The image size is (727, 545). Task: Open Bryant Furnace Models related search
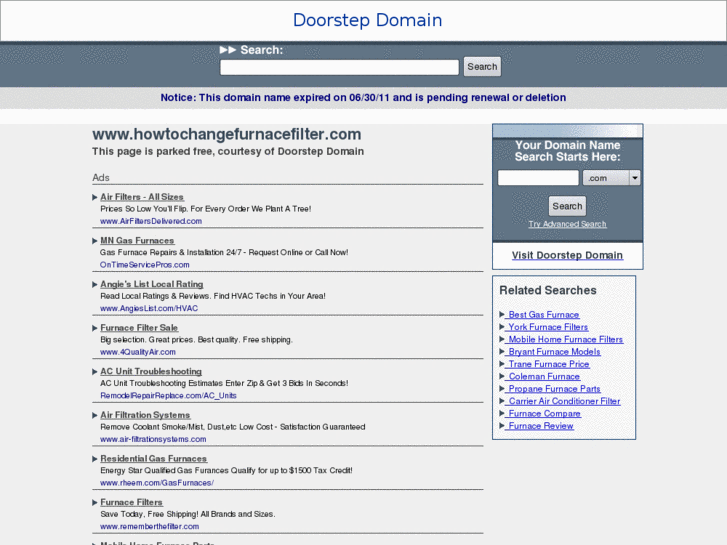click(554, 352)
